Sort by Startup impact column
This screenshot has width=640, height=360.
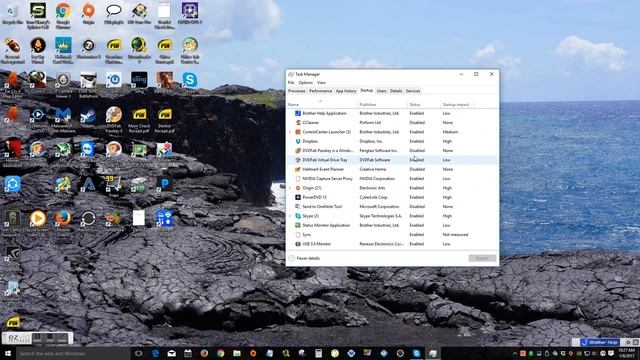457,104
